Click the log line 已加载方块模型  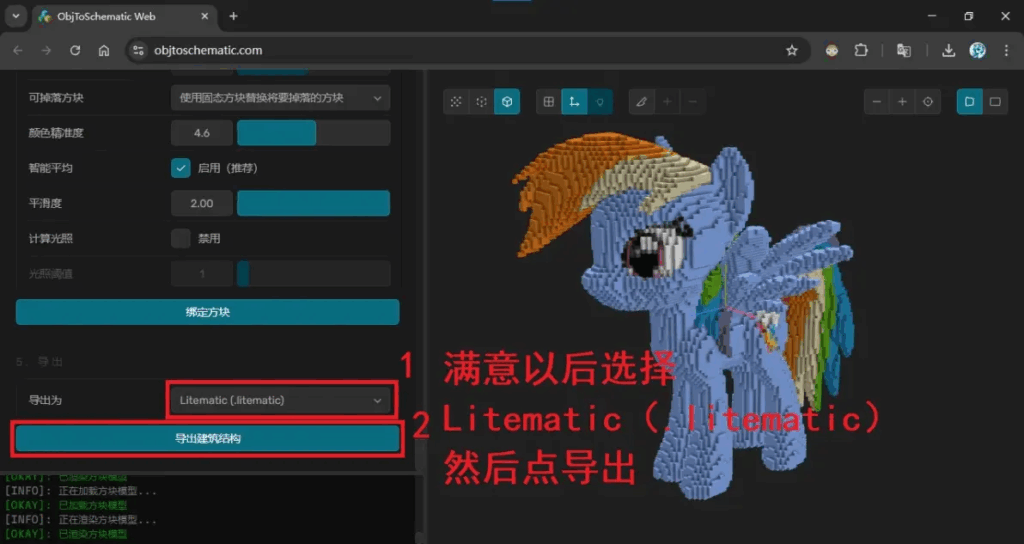click(x=66, y=505)
